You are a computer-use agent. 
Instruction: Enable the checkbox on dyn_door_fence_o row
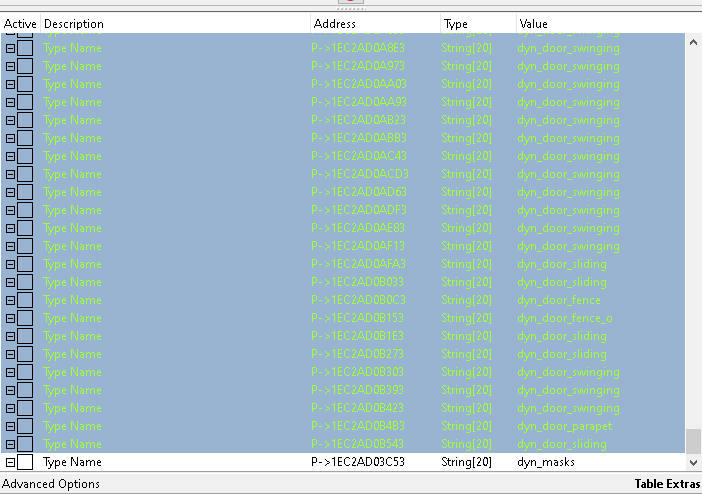pos(25,318)
